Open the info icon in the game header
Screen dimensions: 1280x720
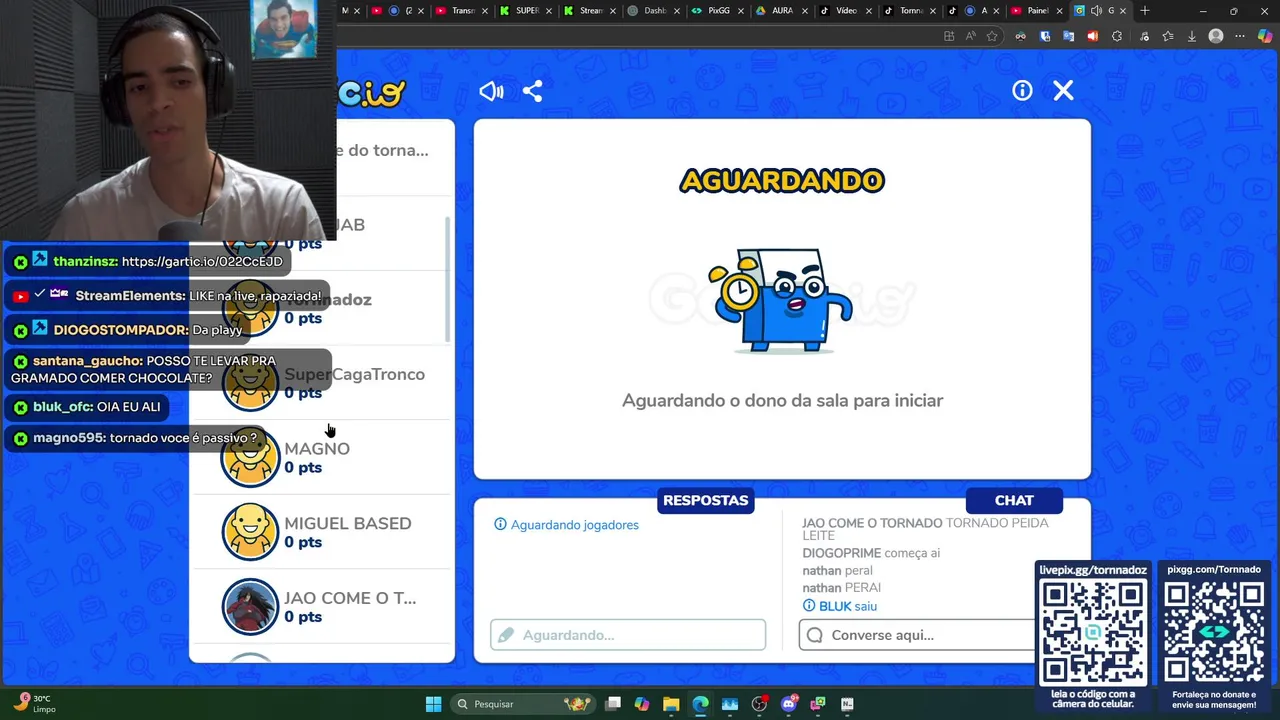(1022, 91)
